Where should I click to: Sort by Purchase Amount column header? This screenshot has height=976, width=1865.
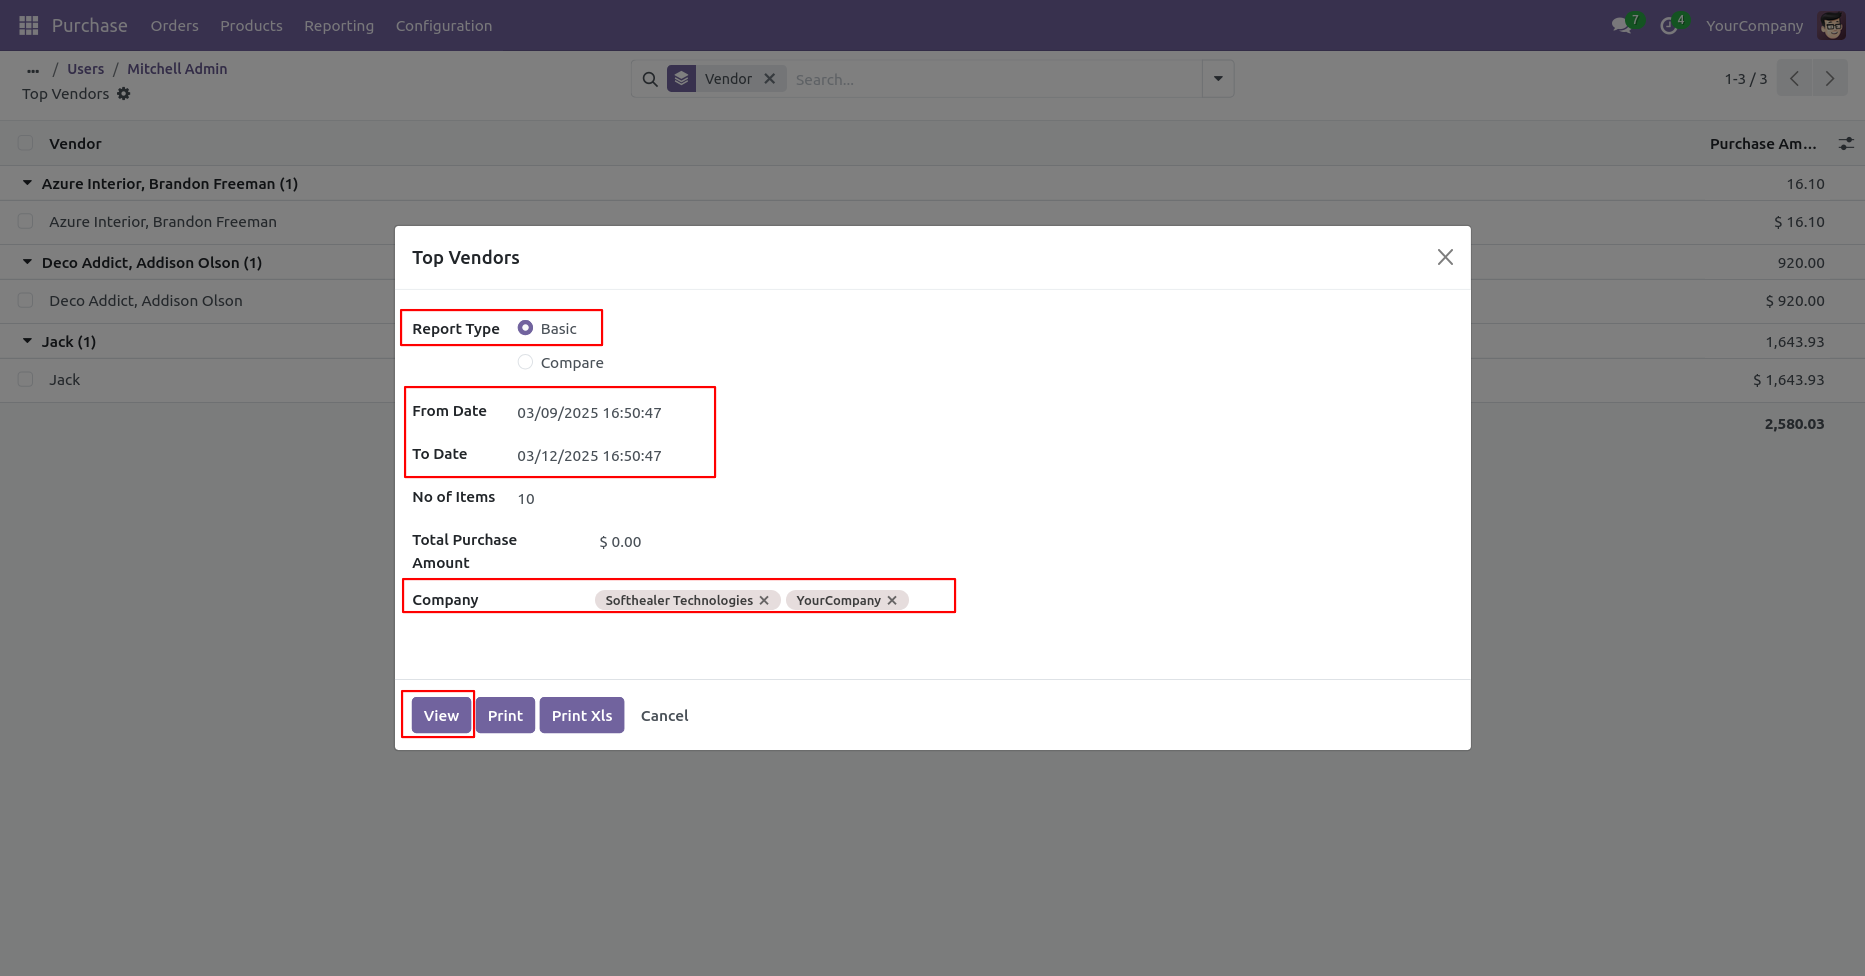(x=1763, y=144)
